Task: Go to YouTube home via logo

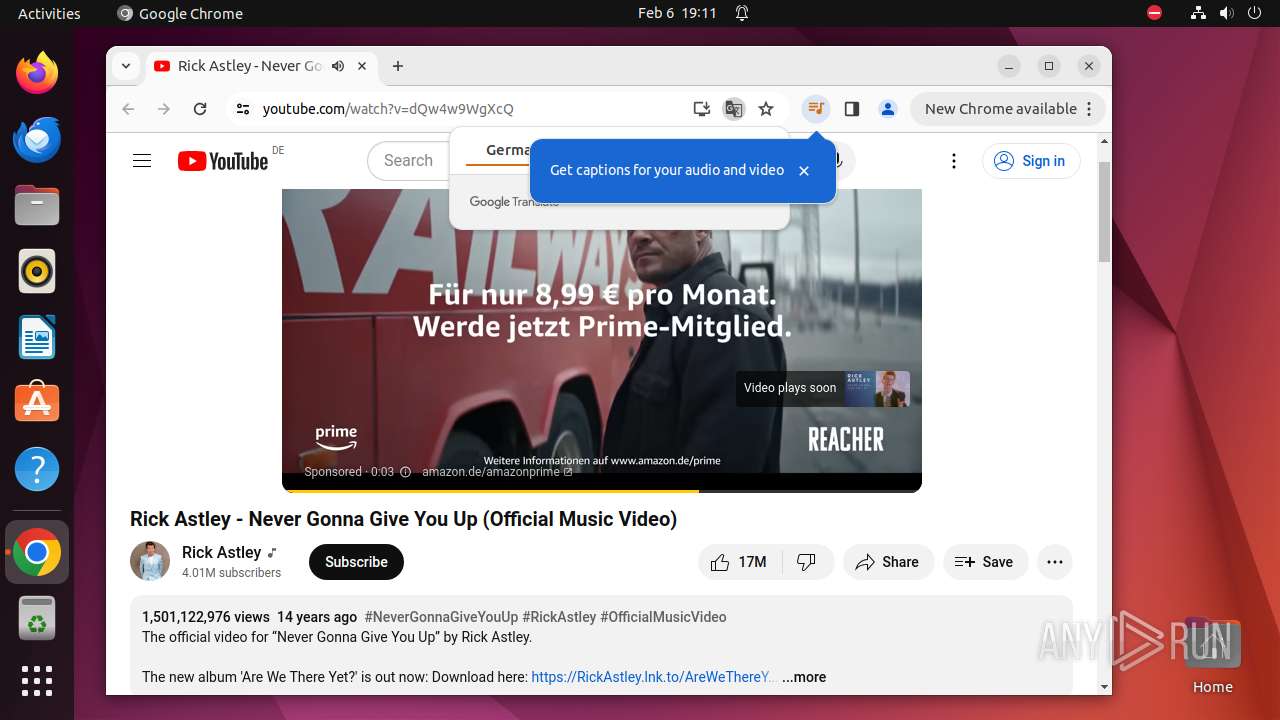Action: (223, 161)
